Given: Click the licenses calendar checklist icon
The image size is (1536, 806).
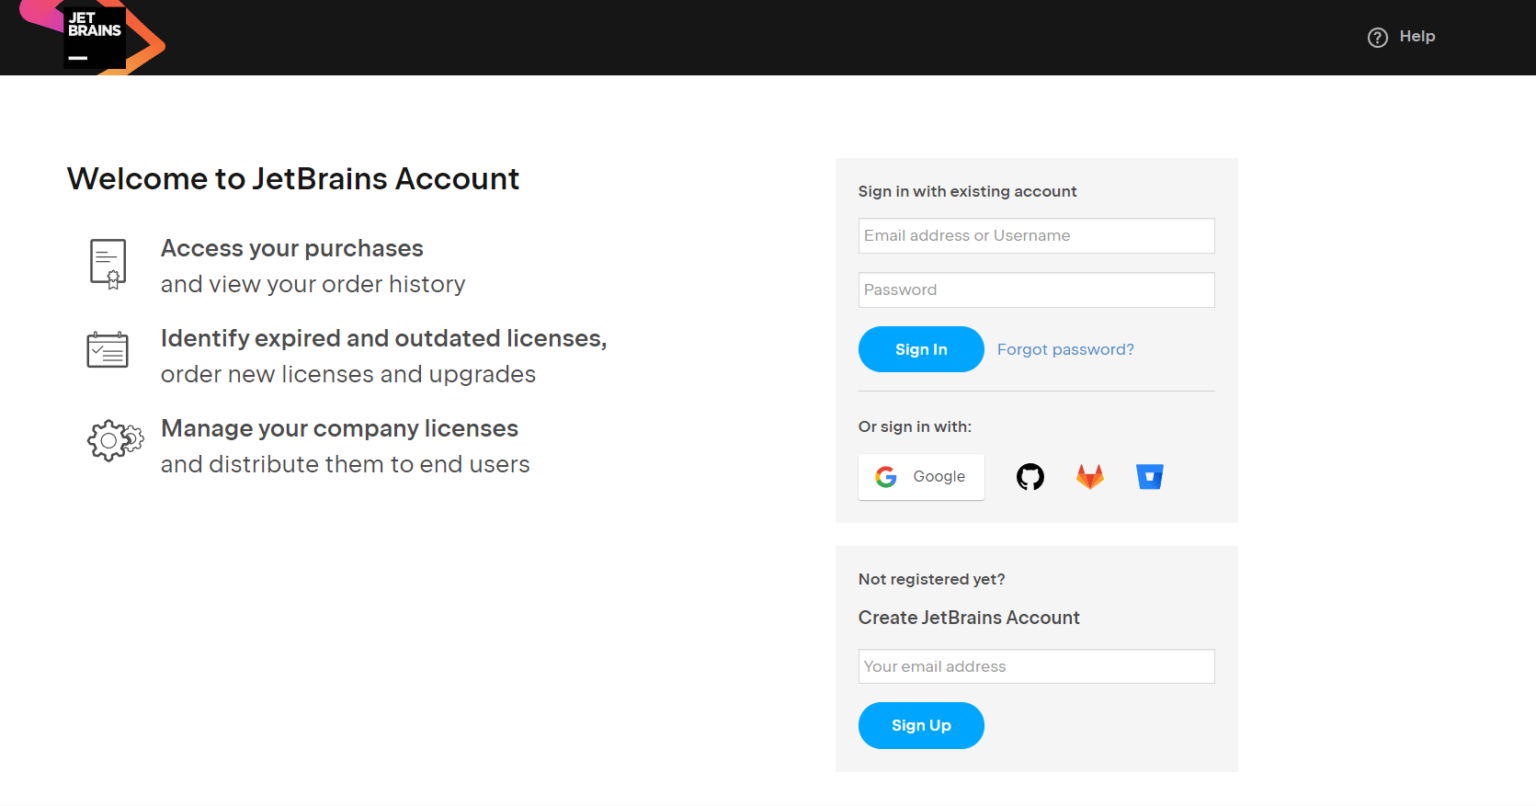Looking at the screenshot, I should (x=108, y=350).
